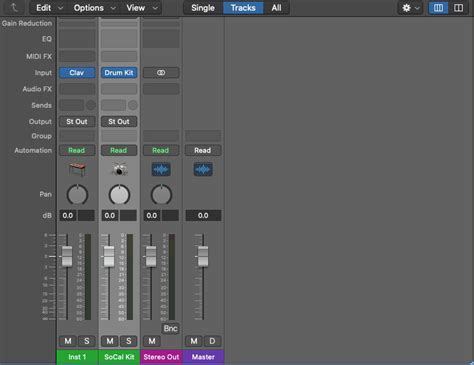
Task: Open the gear settings menu
Action: tap(410, 8)
